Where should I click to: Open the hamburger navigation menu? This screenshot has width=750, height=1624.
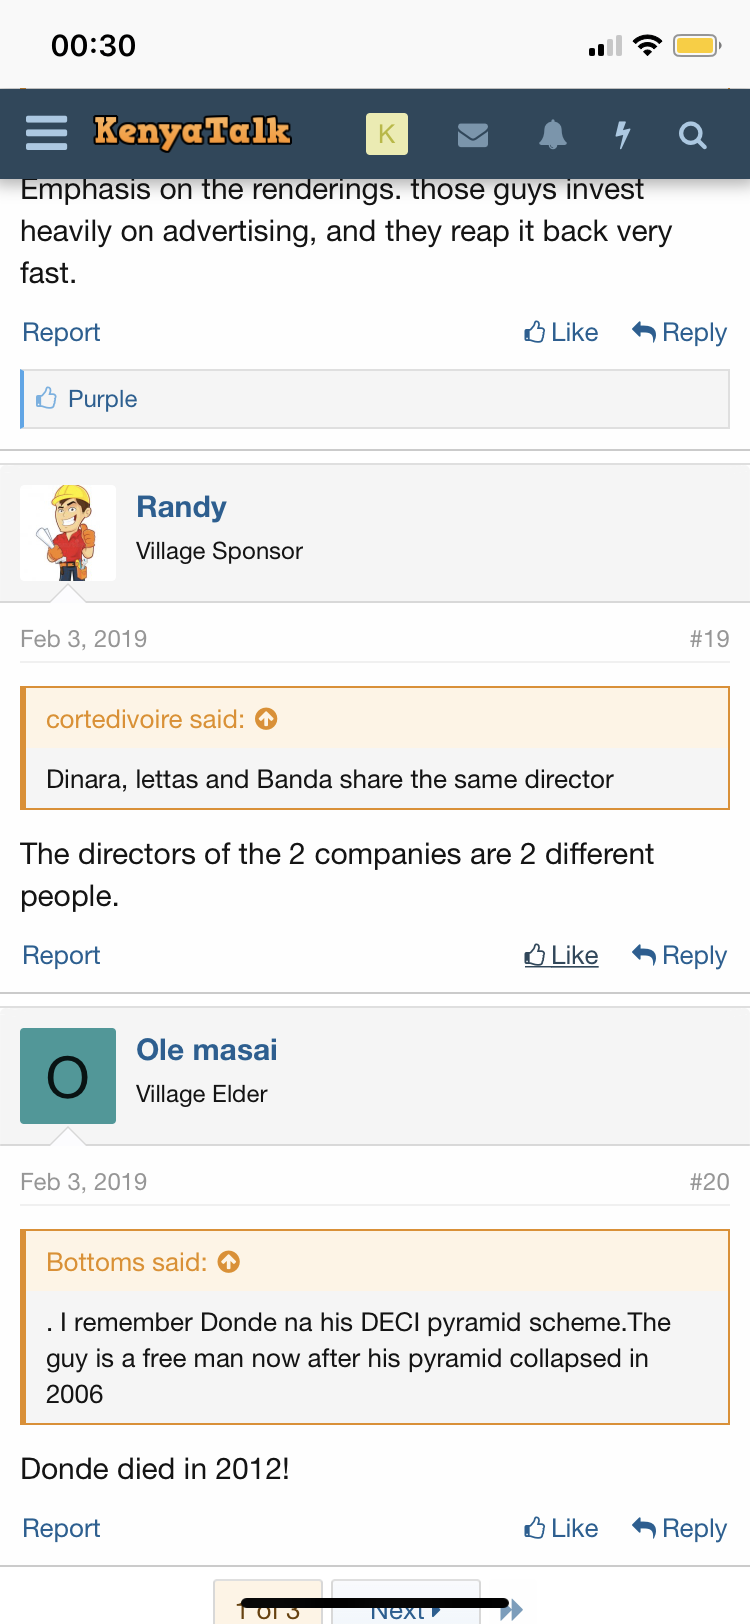tap(46, 133)
